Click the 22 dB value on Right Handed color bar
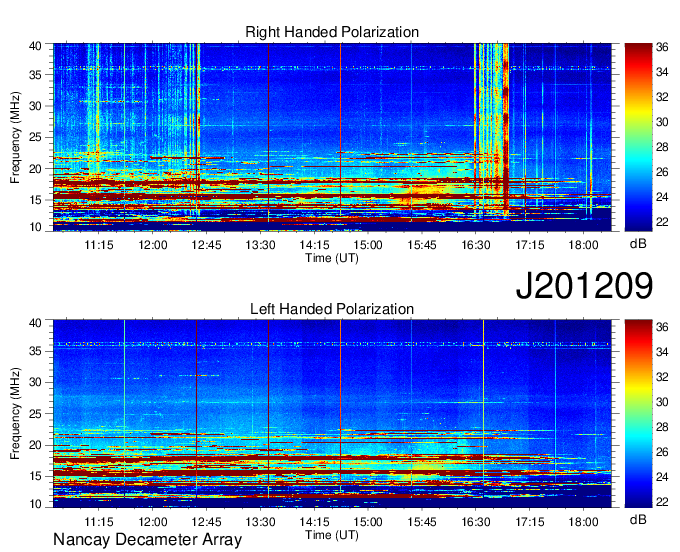This screenshot has height=552, width=680. (x=662, y=222)
